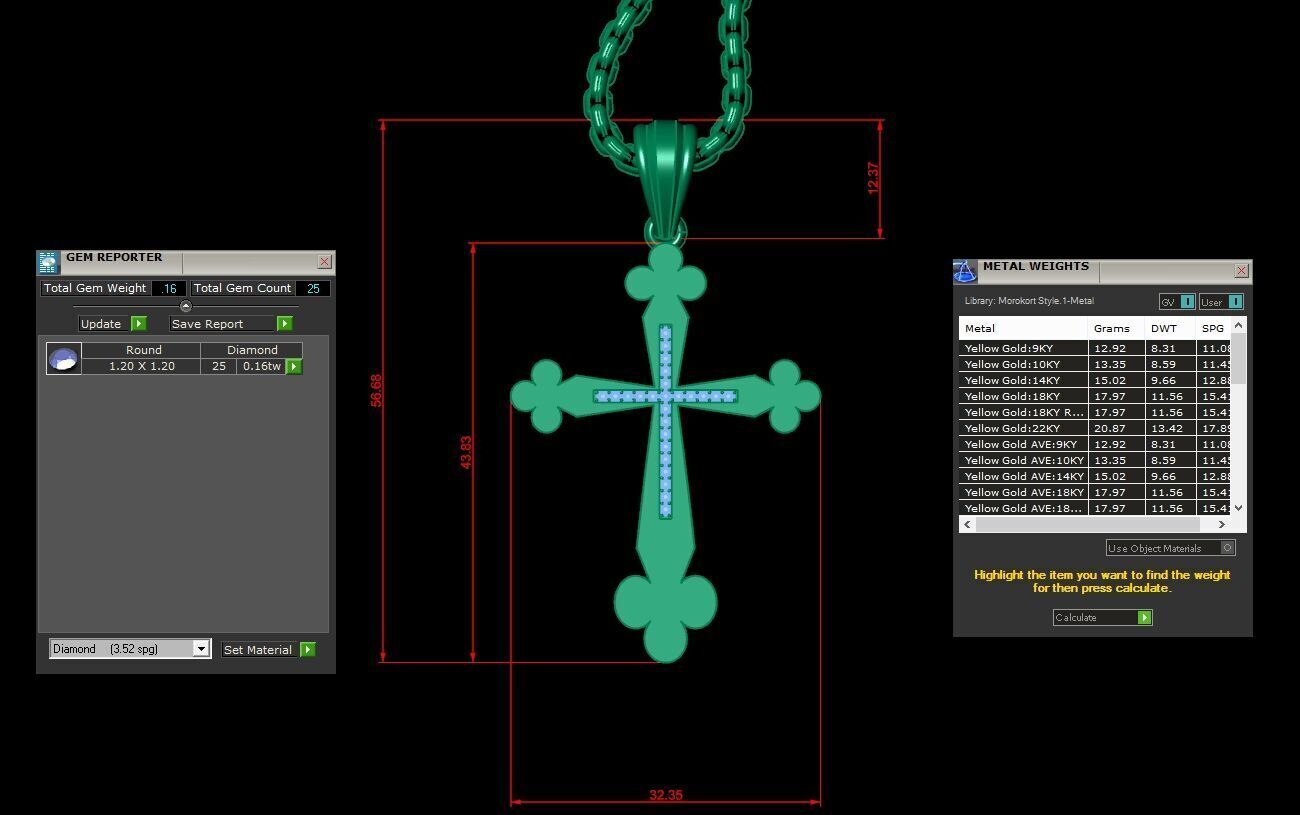
Task: Close the Metal Weights panel
Action: click(1241, 270)
